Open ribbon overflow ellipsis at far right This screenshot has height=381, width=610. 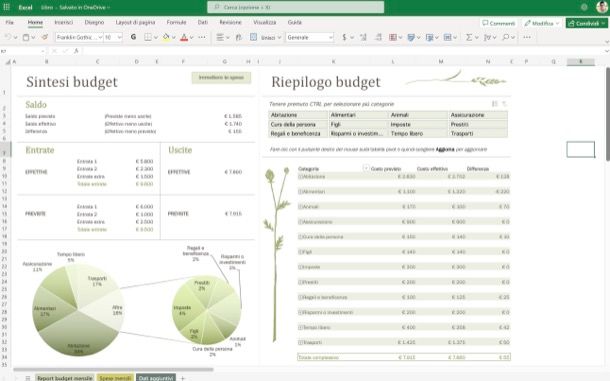click(527, 37)
